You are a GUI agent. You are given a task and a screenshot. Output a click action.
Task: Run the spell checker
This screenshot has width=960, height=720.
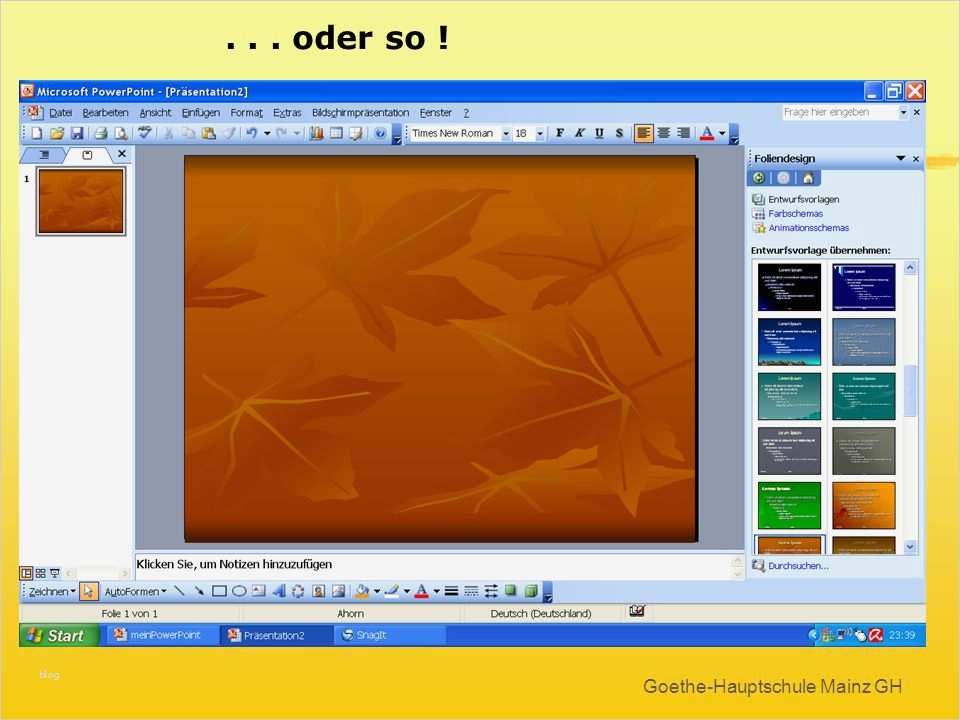coord(143,133)
